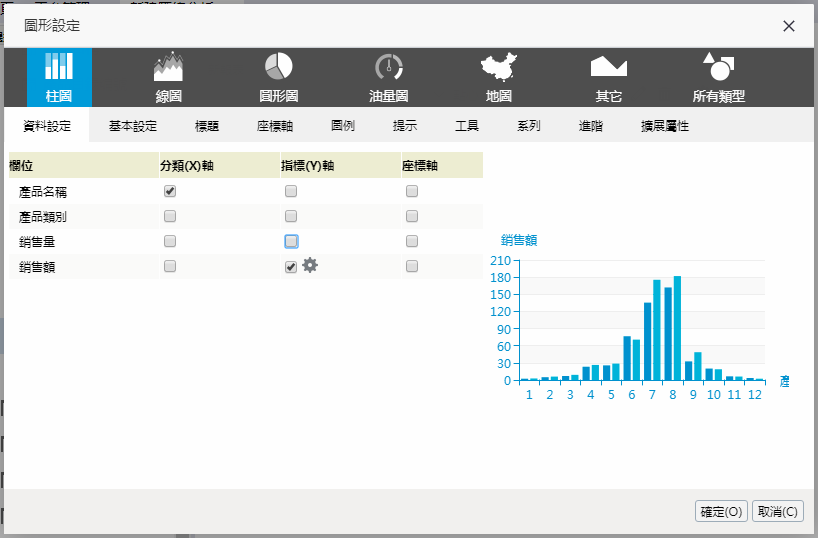Switch to the 基本設定 tab
The image size is (818, 538).
133,127
